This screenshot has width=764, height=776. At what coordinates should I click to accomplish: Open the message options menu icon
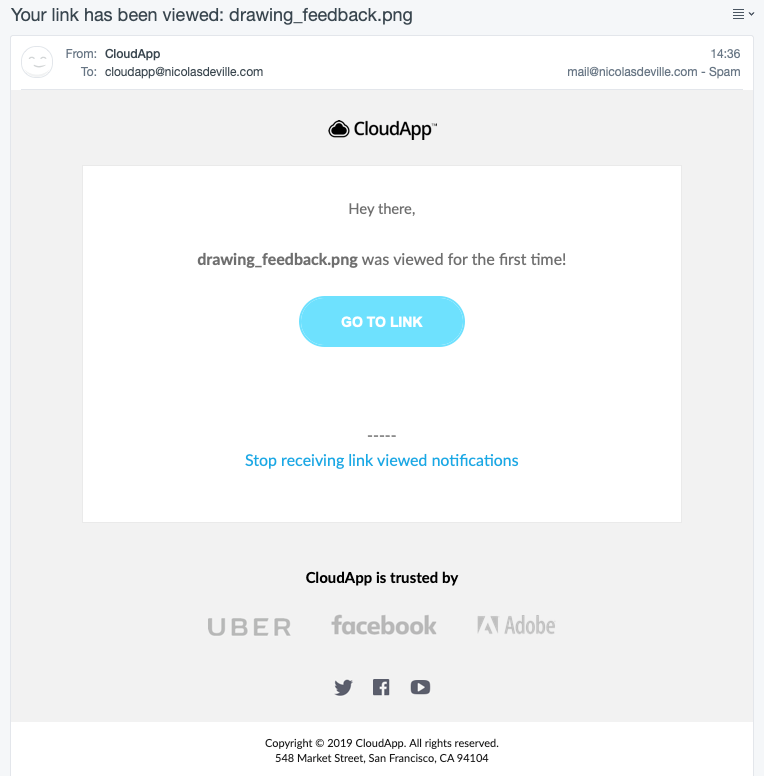pos(743,14)
